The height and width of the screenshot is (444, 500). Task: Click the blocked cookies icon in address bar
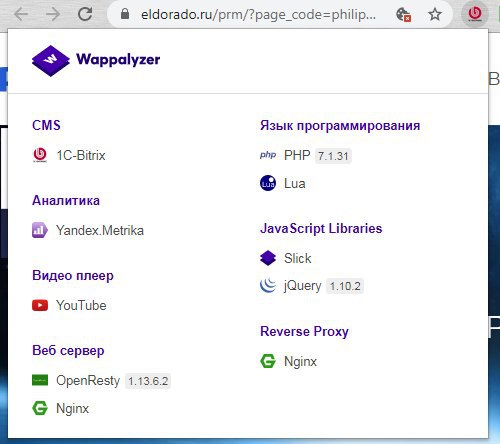pyautogui.click(x=403, y=15)
